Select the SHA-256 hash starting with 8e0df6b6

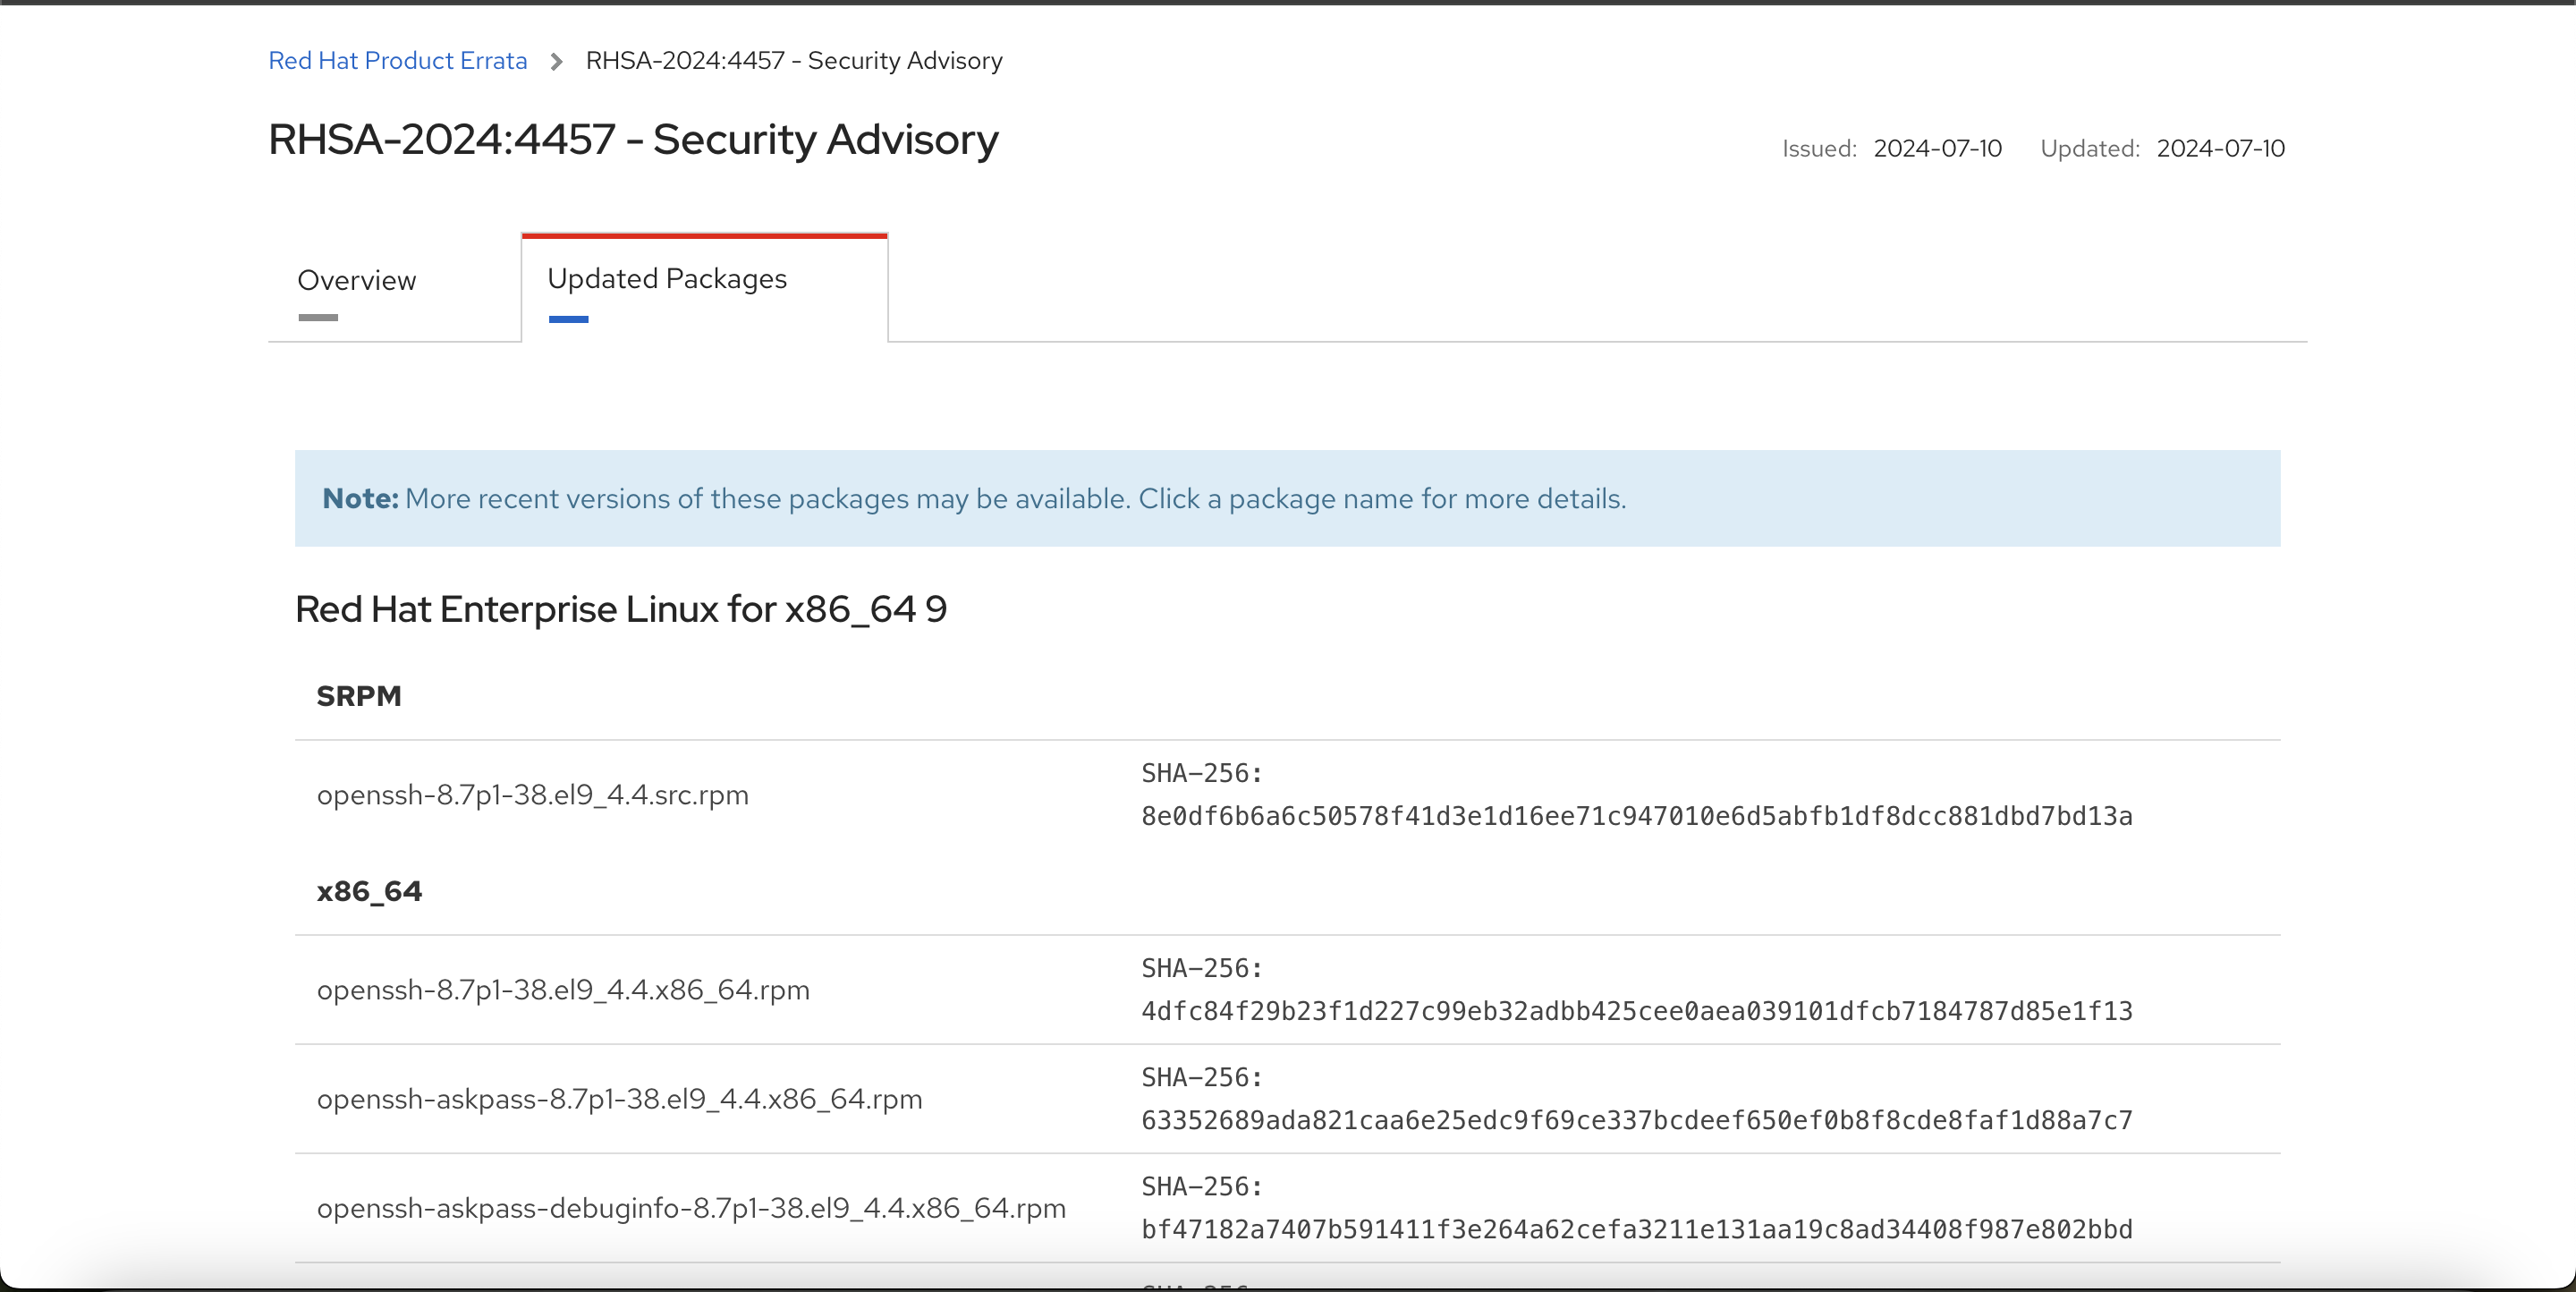tap(1637, 817)
